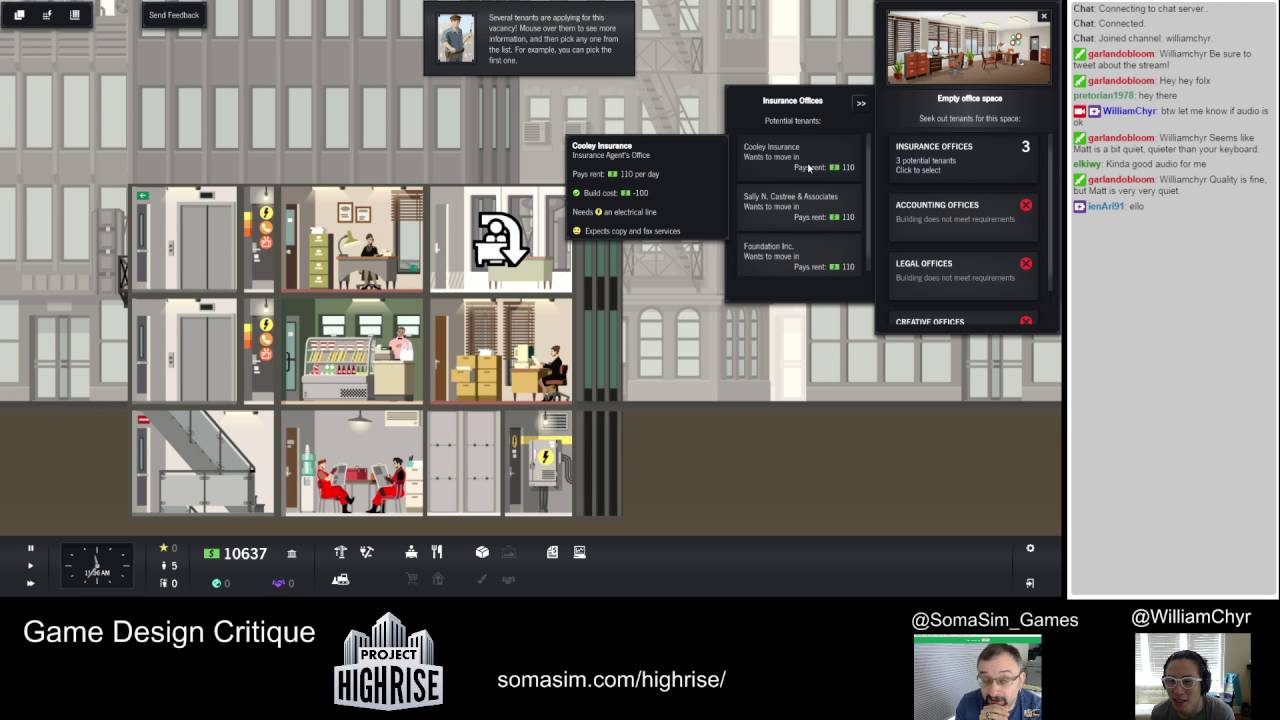The width and height of the screenshot is (1280, 720).
Task: Select the hammer-and-wrench utilities tool
Action: [x=367, y=552]
